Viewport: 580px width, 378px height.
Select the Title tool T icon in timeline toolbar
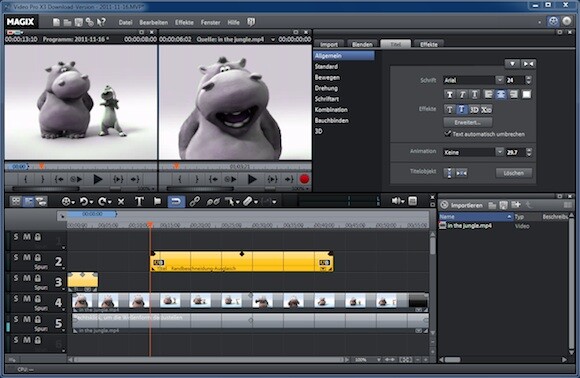[139, 202]
